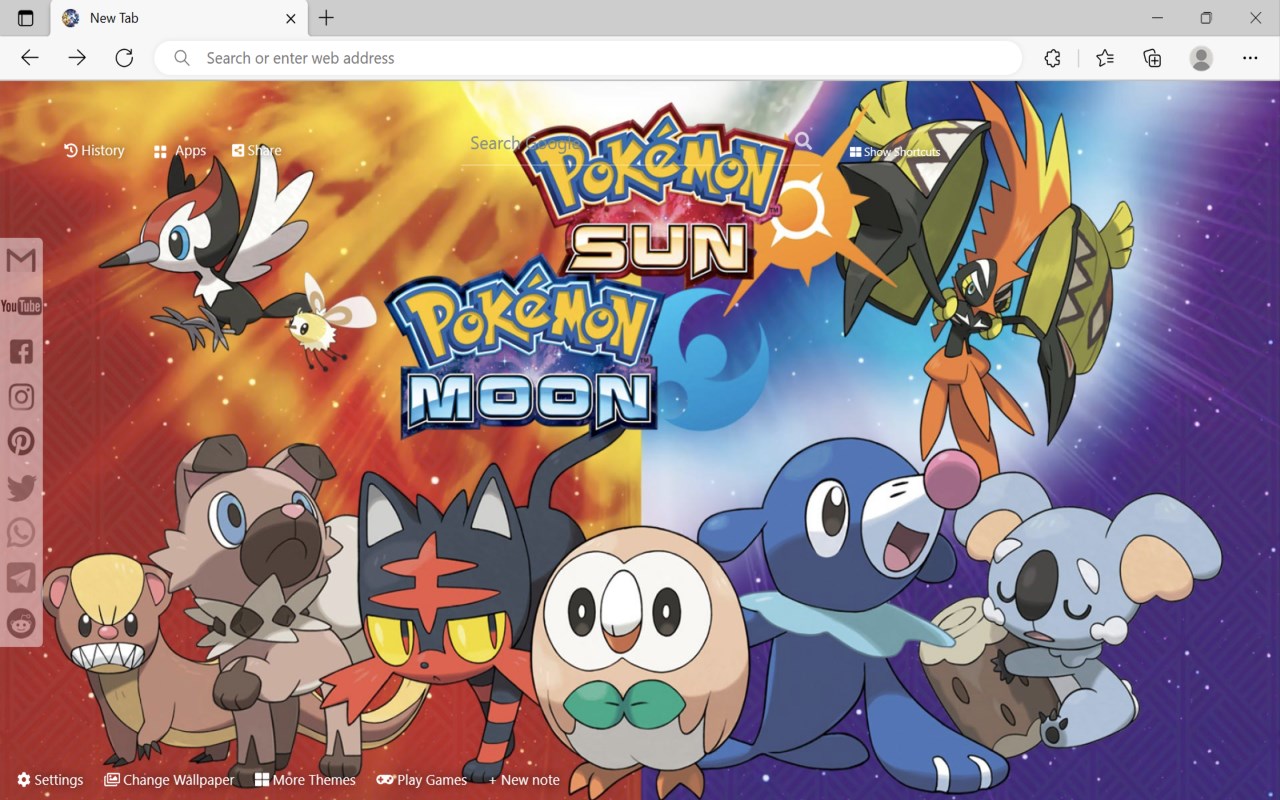Open the tab actions menu
Screen dimensions: 1280x800
tap(26, 18)
